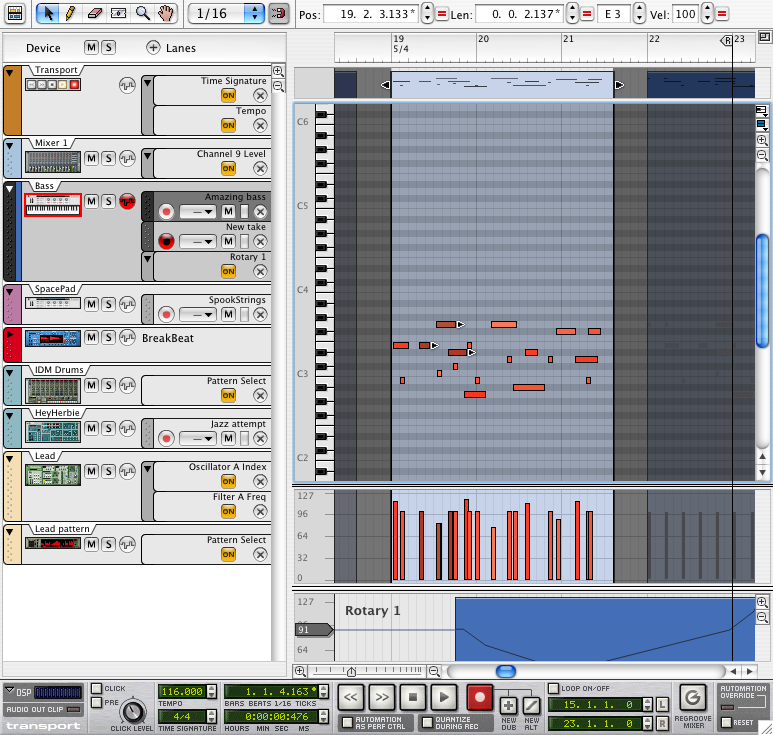Expand the BreakBeat track
Viewport: 773px width, 735px height.
tap(10, 335)
